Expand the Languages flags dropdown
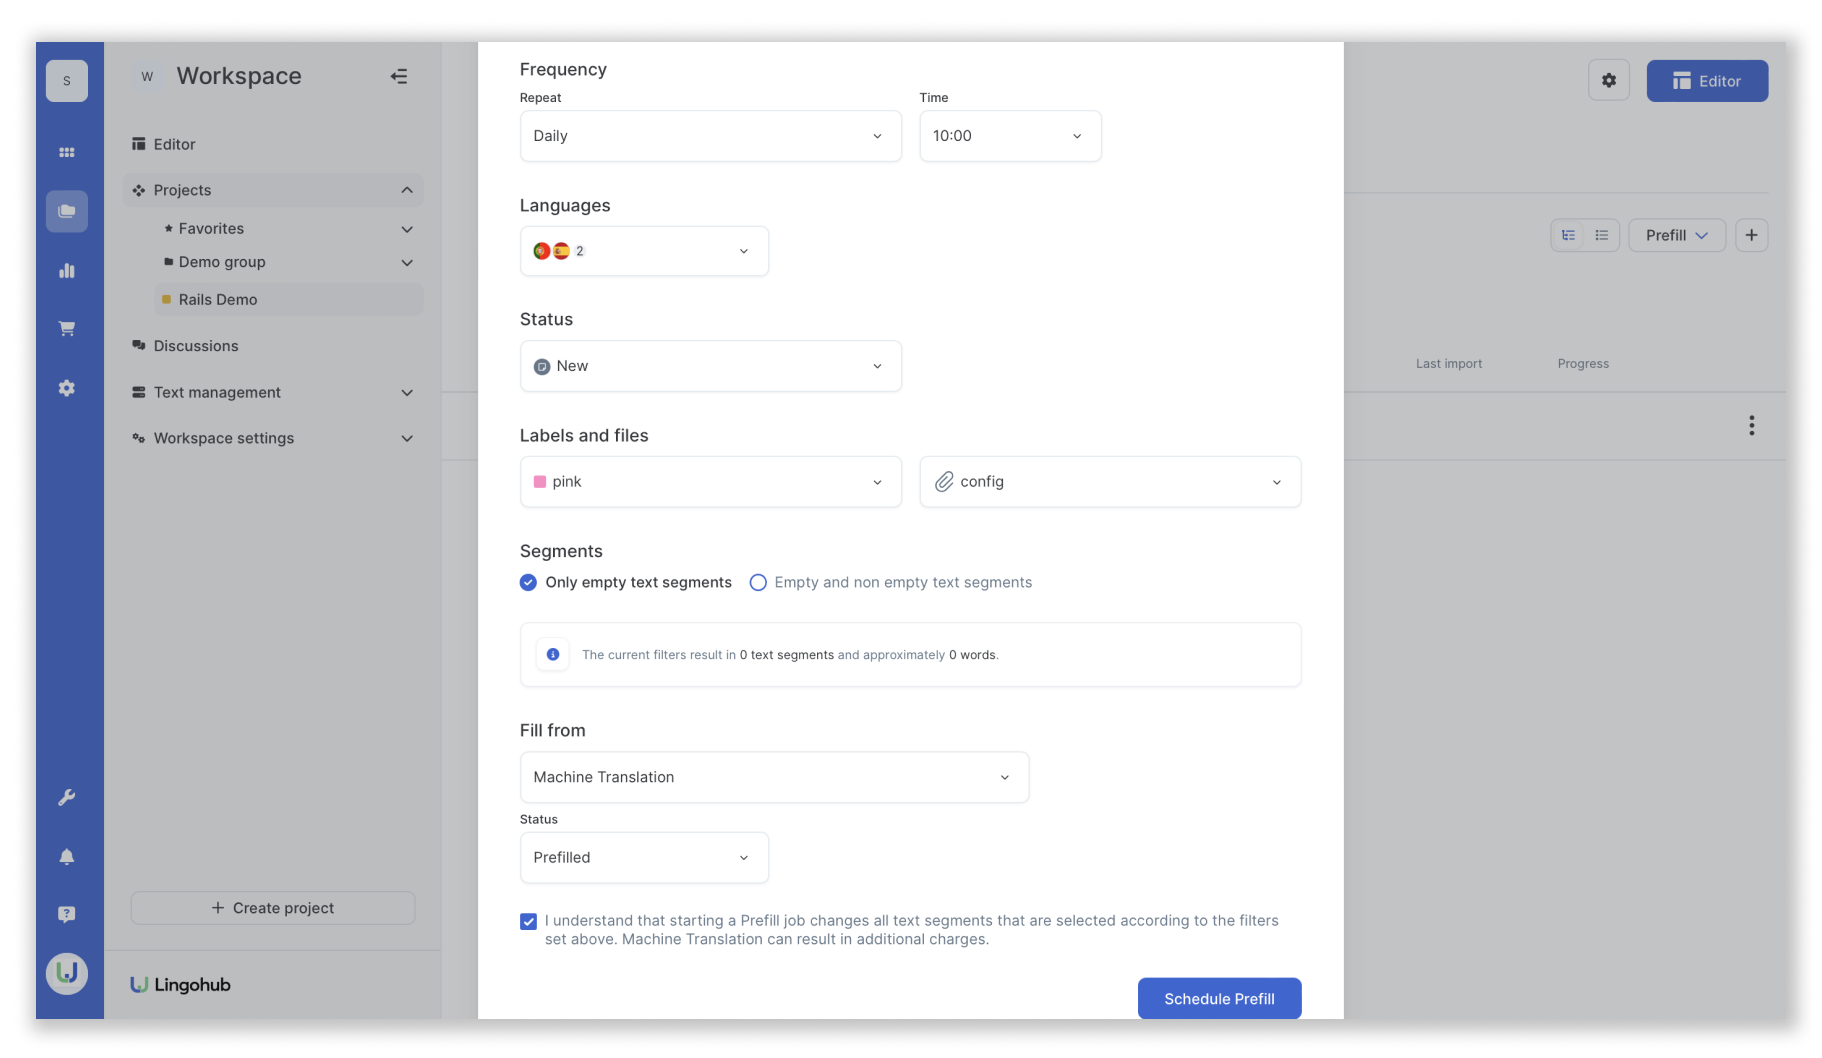The image size is (1822, 1058). (x=644, y=251)
